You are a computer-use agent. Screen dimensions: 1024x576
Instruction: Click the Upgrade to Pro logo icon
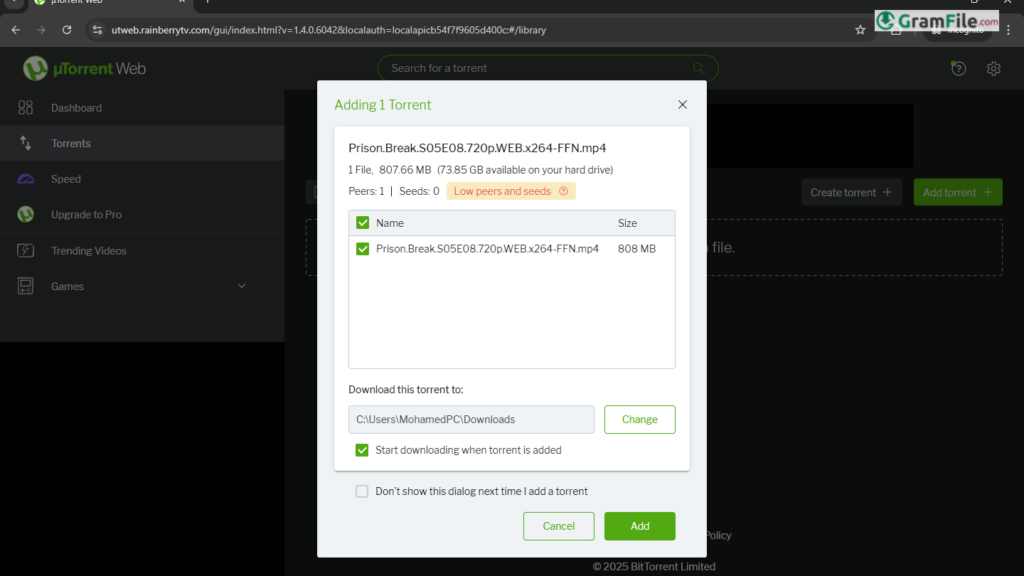(25, 214)
